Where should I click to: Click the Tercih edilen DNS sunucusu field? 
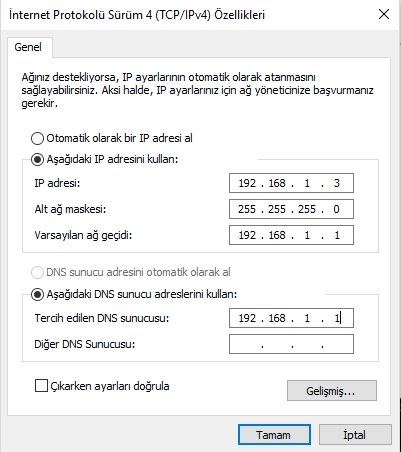pyautogui.click(x=291, y=318)
